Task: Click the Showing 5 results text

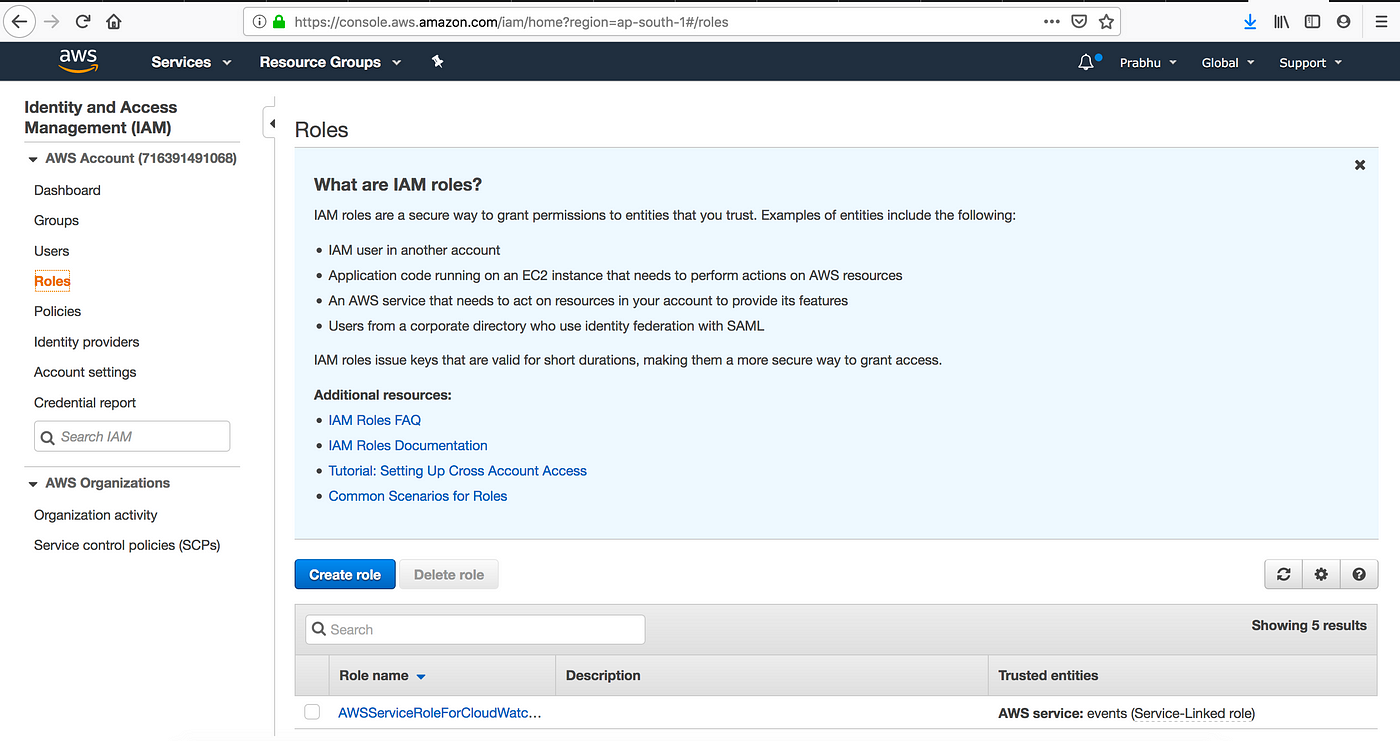Action: 1309,625
